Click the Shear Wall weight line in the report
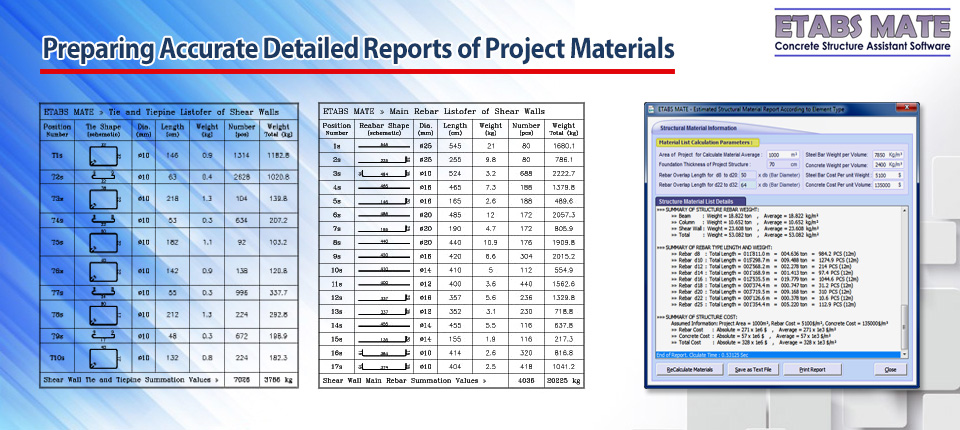This screenshot has width=960, height=430. point(745,228)
